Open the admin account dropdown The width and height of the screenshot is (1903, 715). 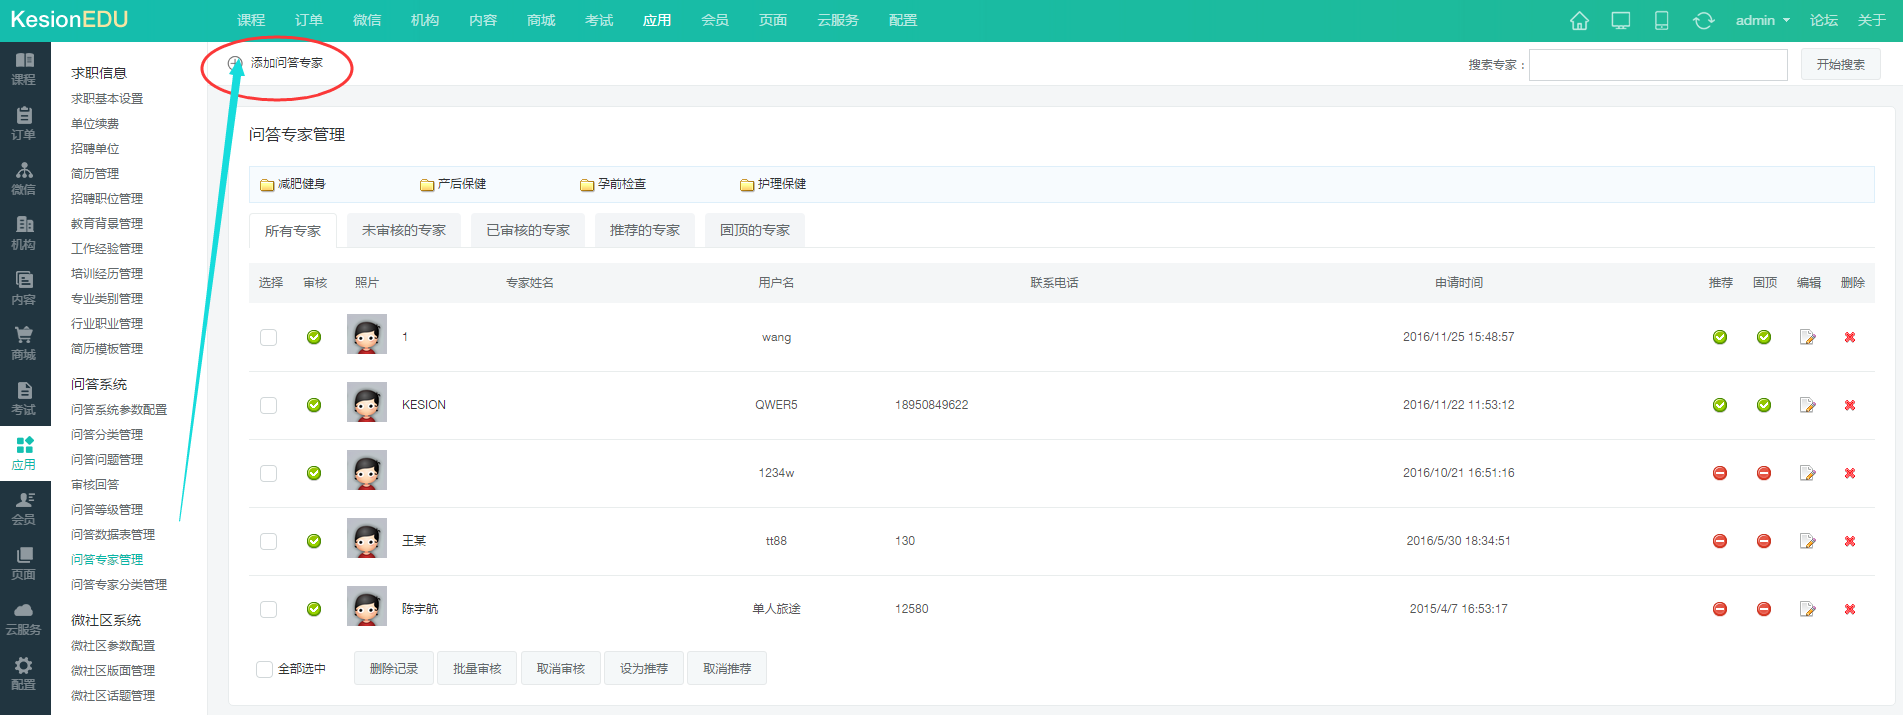(1762, 20)
